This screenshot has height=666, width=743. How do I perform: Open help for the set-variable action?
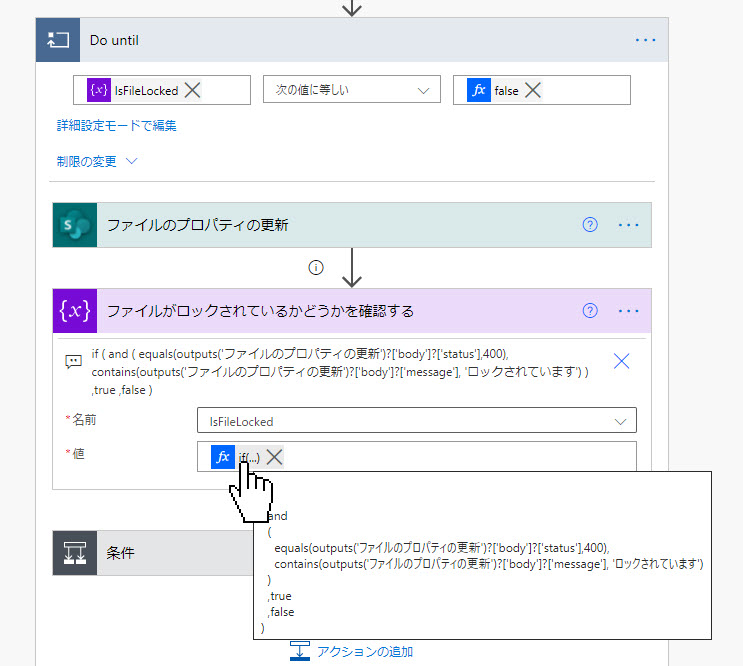[x=590, y=311]
